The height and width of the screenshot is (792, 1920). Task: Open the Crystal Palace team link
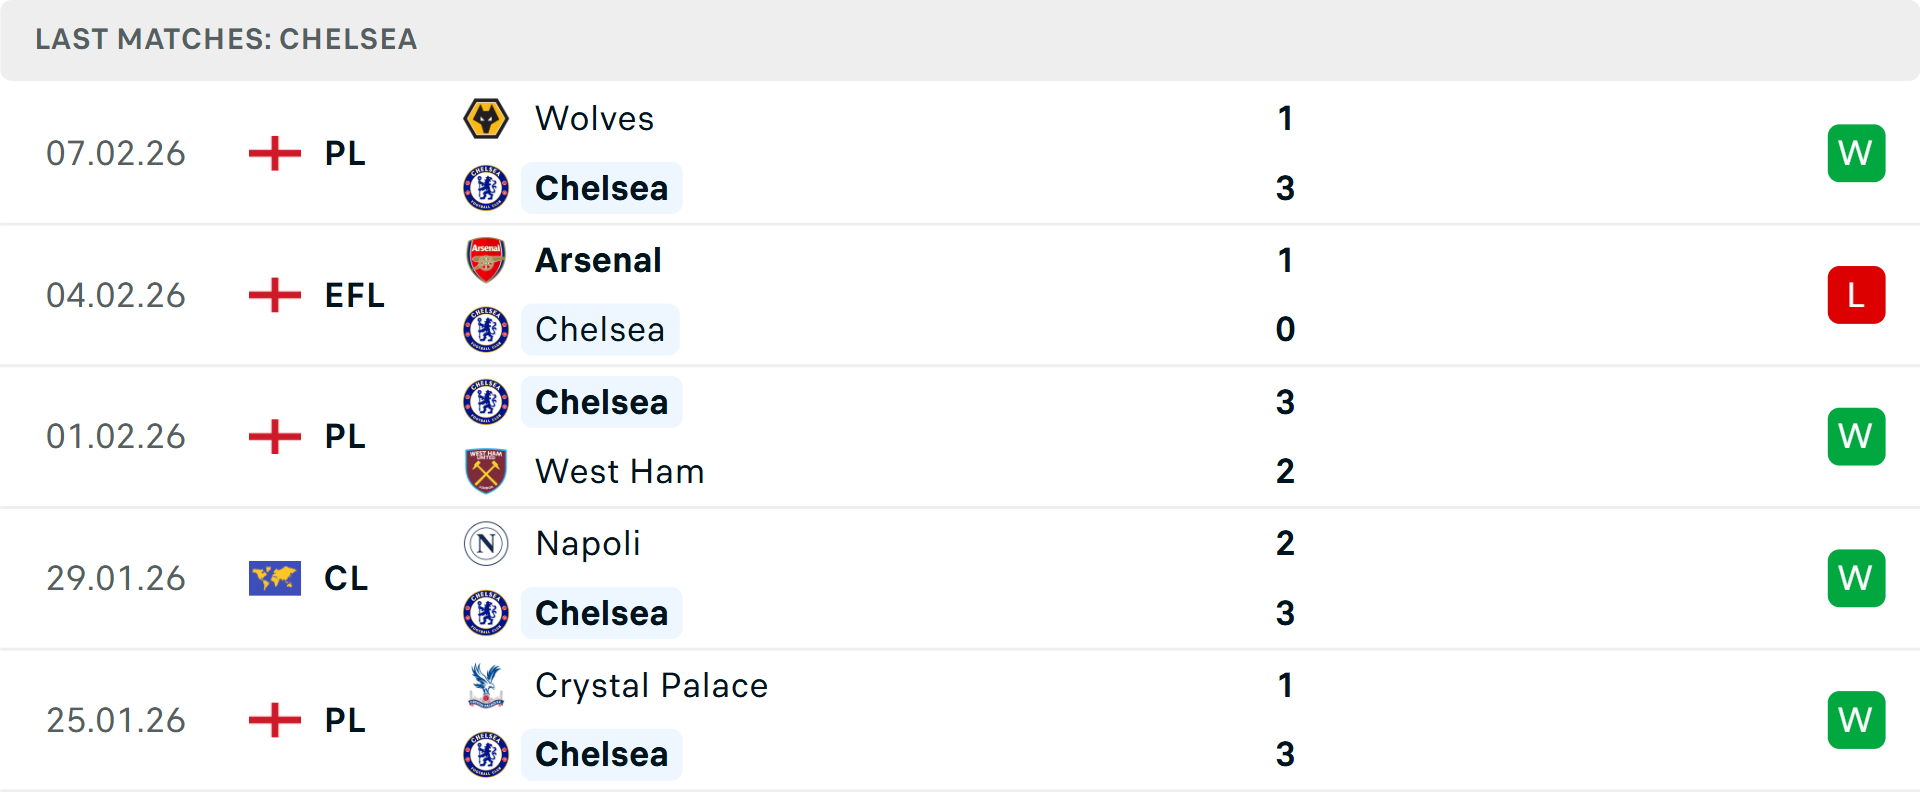pos(651,686)
